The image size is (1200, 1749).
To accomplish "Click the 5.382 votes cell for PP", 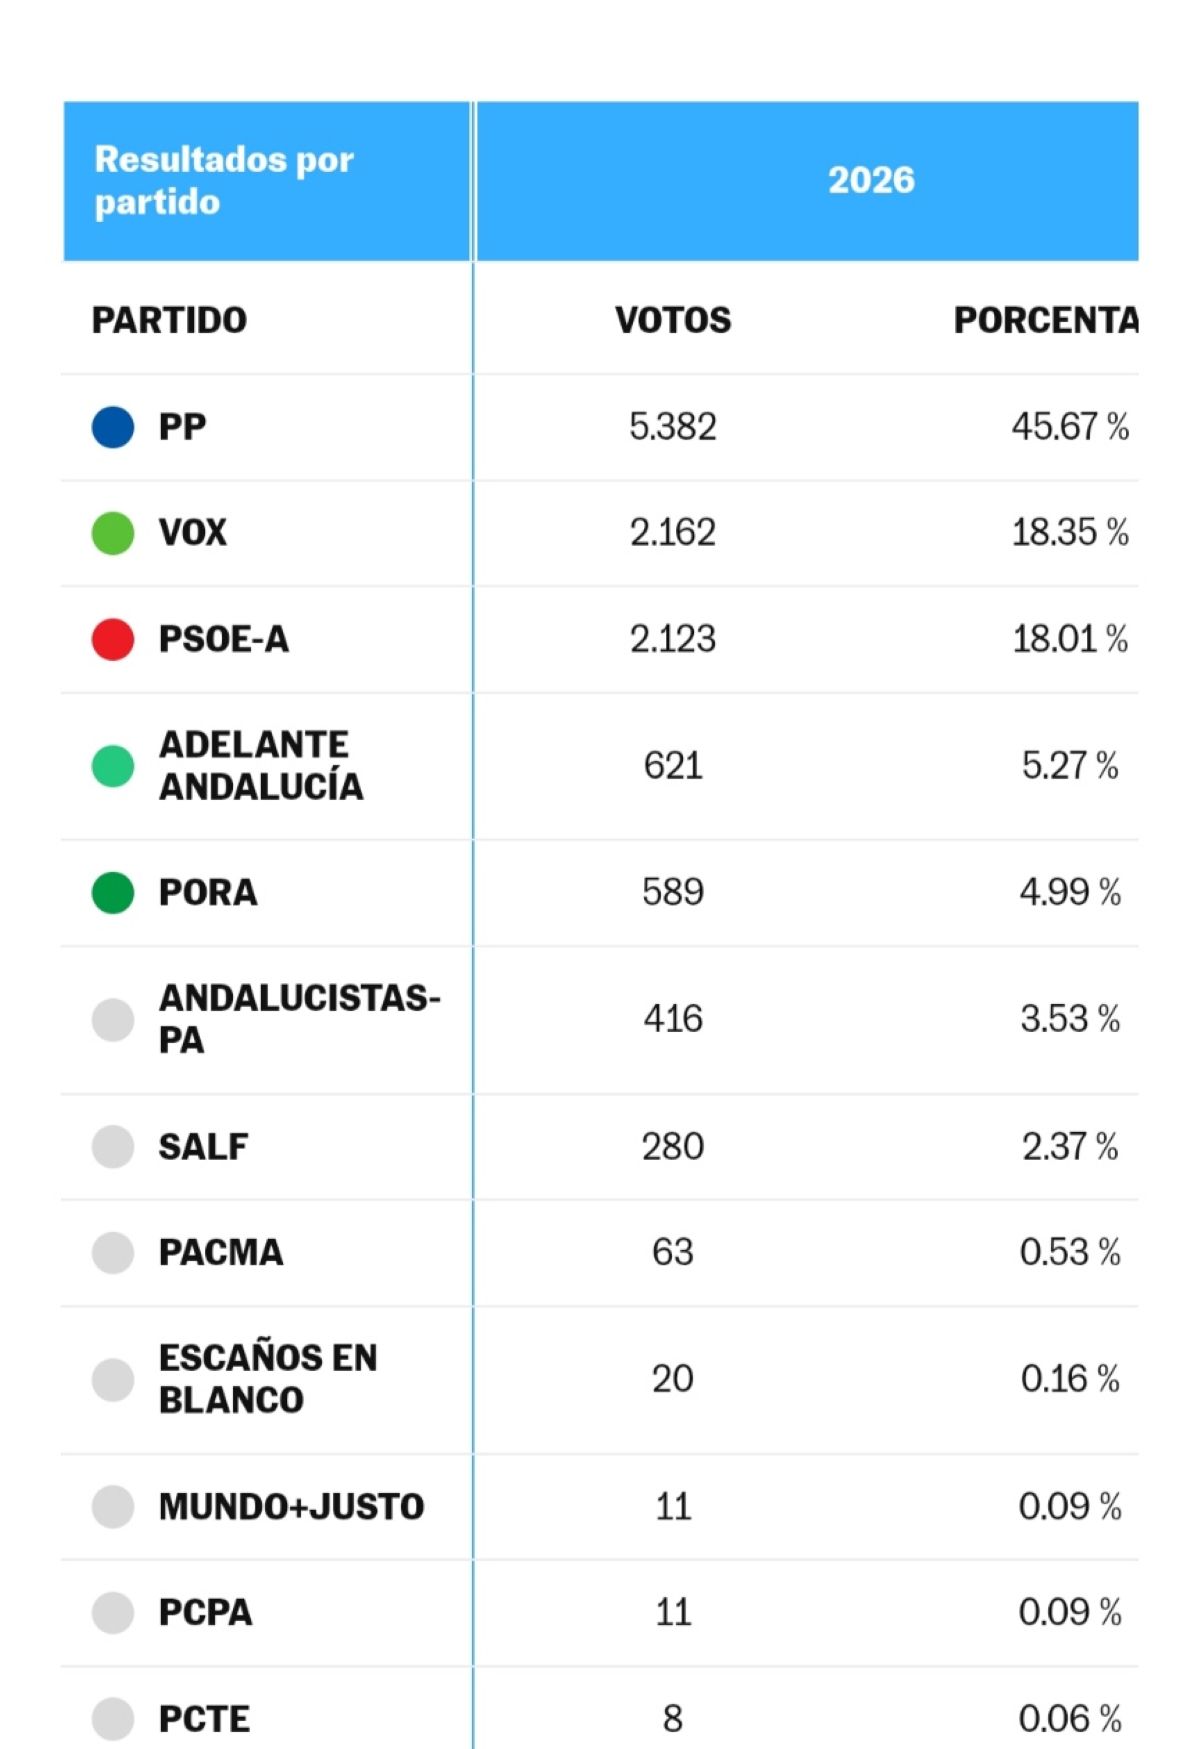I will (x=673, y=427).
